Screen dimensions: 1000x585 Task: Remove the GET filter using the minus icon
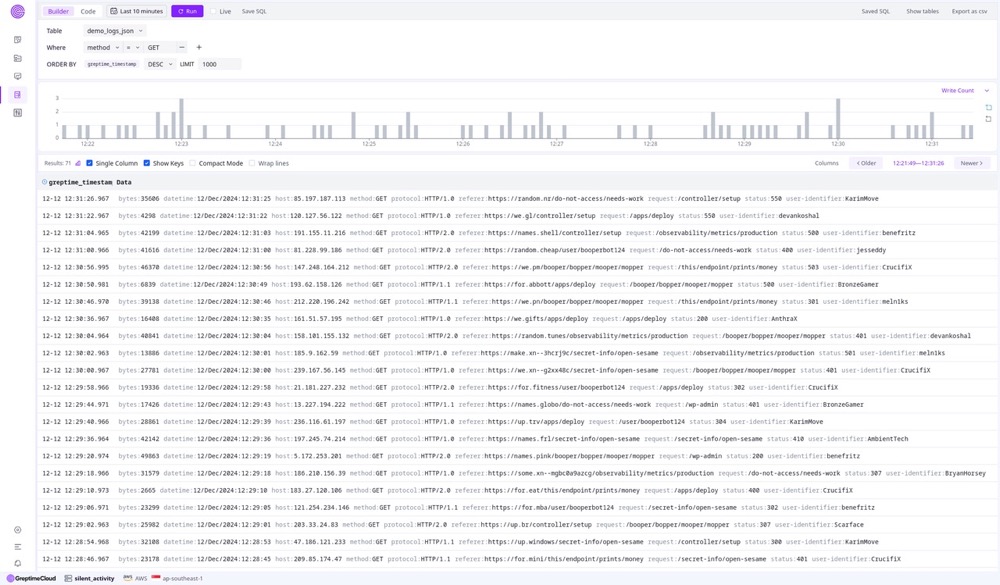pos(181,47)
